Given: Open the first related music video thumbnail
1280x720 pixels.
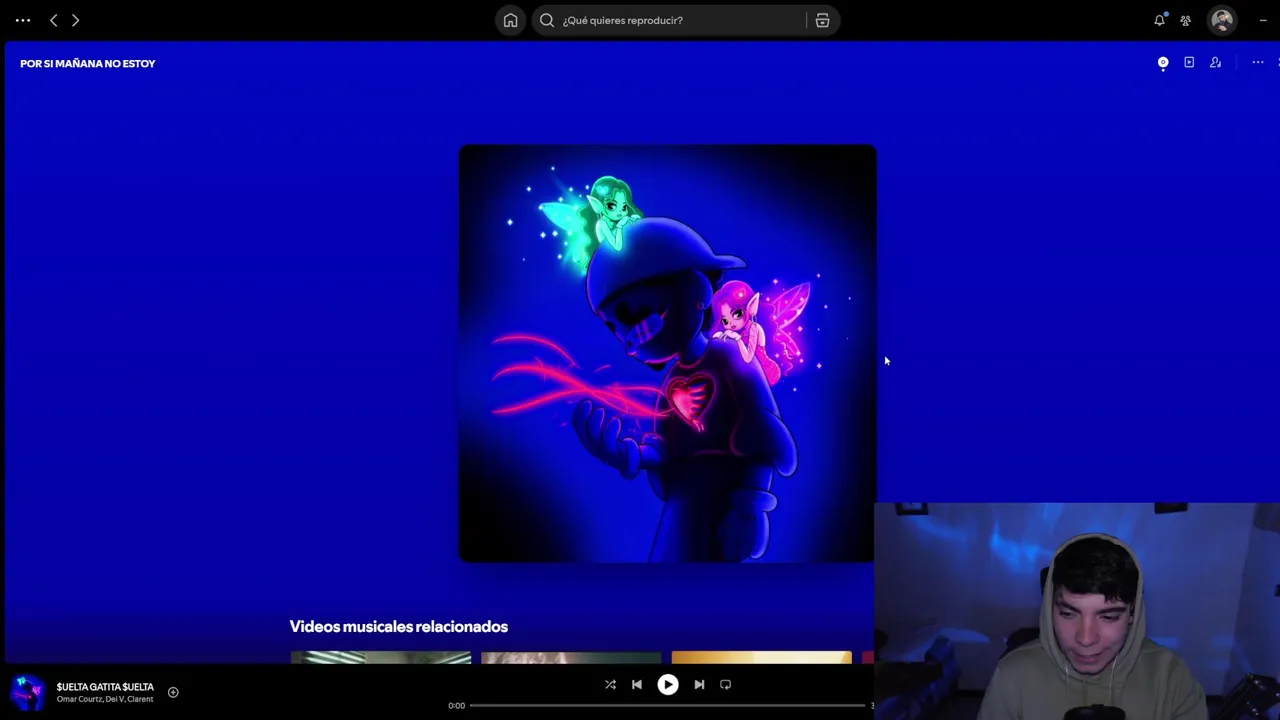Looking at the screenshot, I should click(381, 657).
